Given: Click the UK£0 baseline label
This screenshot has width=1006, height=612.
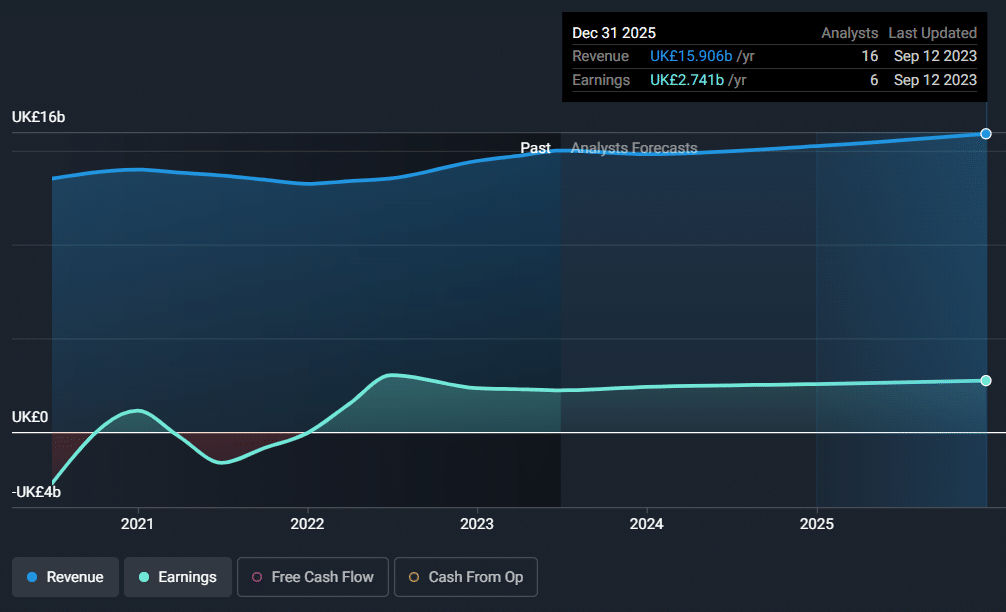Looking at the screenshot, I should (x=30, y=417).
